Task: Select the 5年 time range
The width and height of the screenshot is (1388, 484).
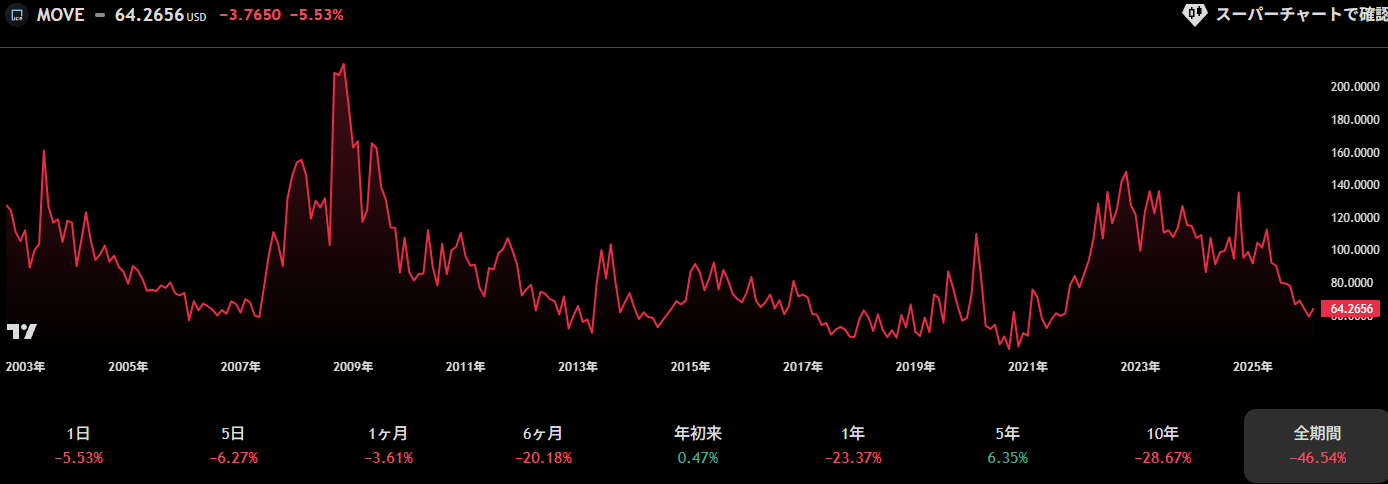Action: pos(1008,445)
